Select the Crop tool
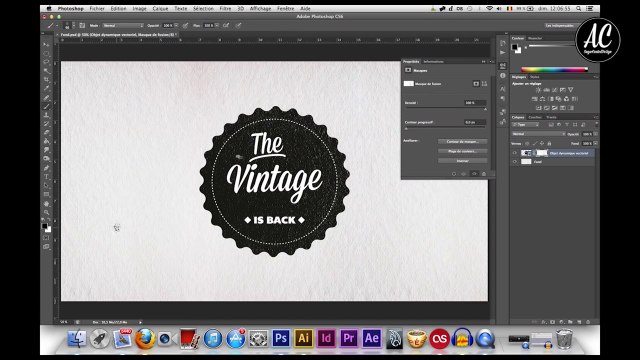640x360 pixels. click(47, 80)
